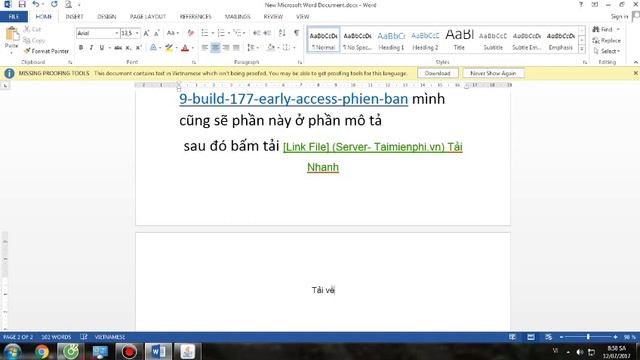
Task: Click the Save icon in quick access toolbar
Action: [x=22, y=4]
